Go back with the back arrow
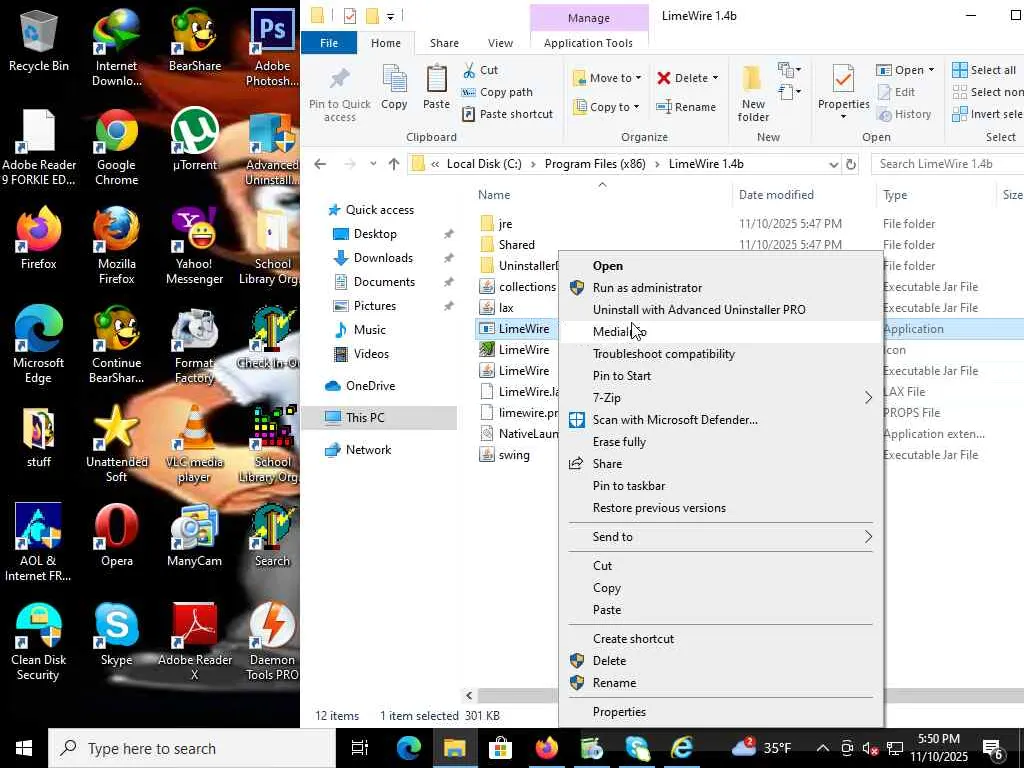 click(320, 164)
